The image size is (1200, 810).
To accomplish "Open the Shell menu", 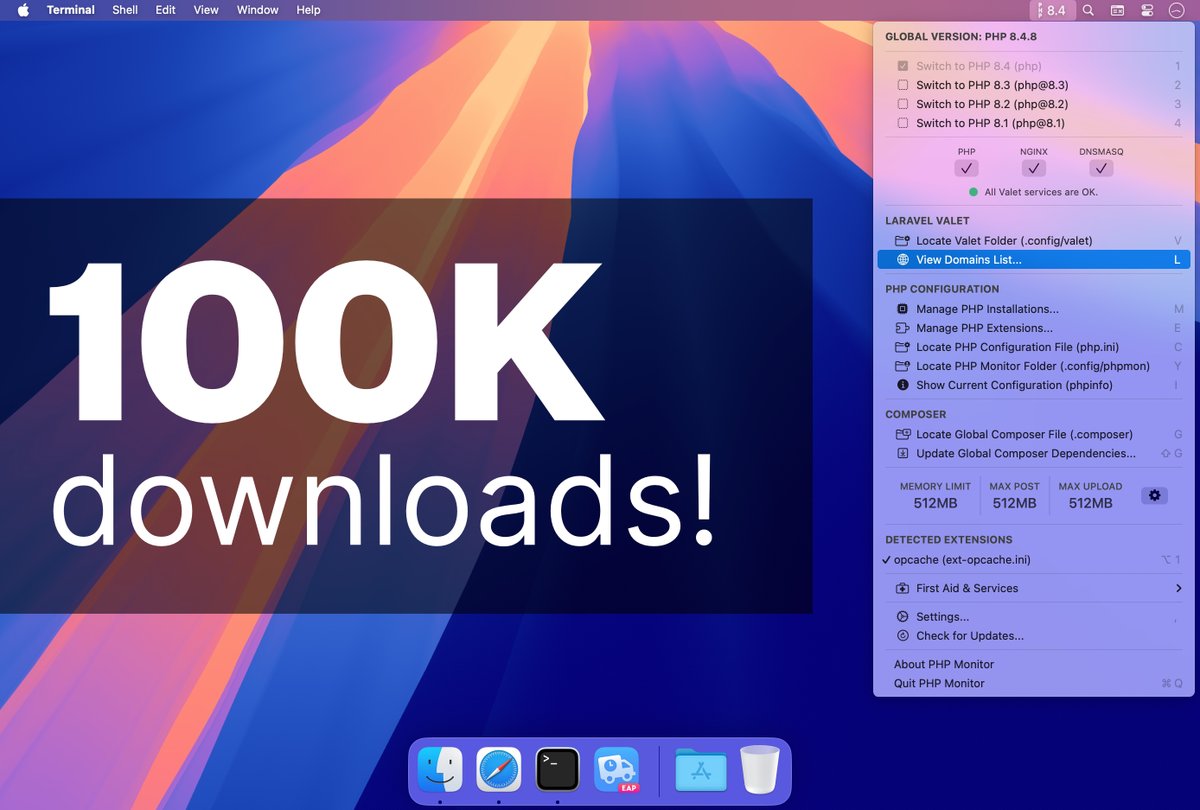I will [125, 10].
